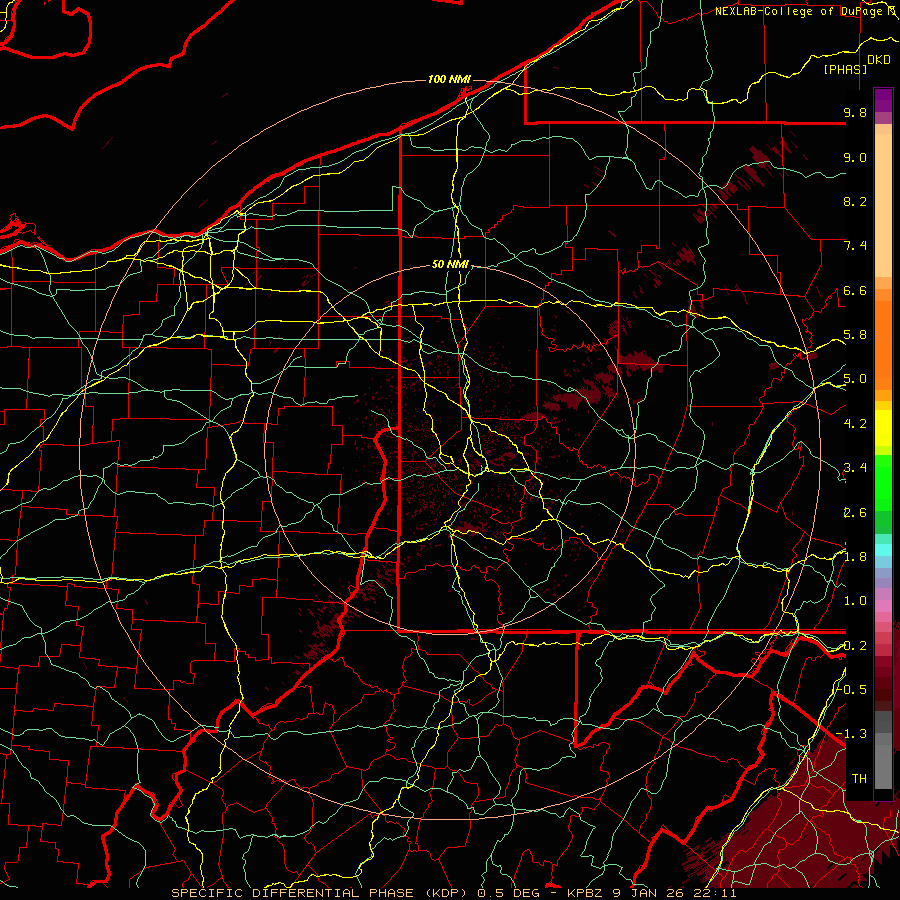
Task: Click the TH threshold label on scale
Action: point(859,778)
